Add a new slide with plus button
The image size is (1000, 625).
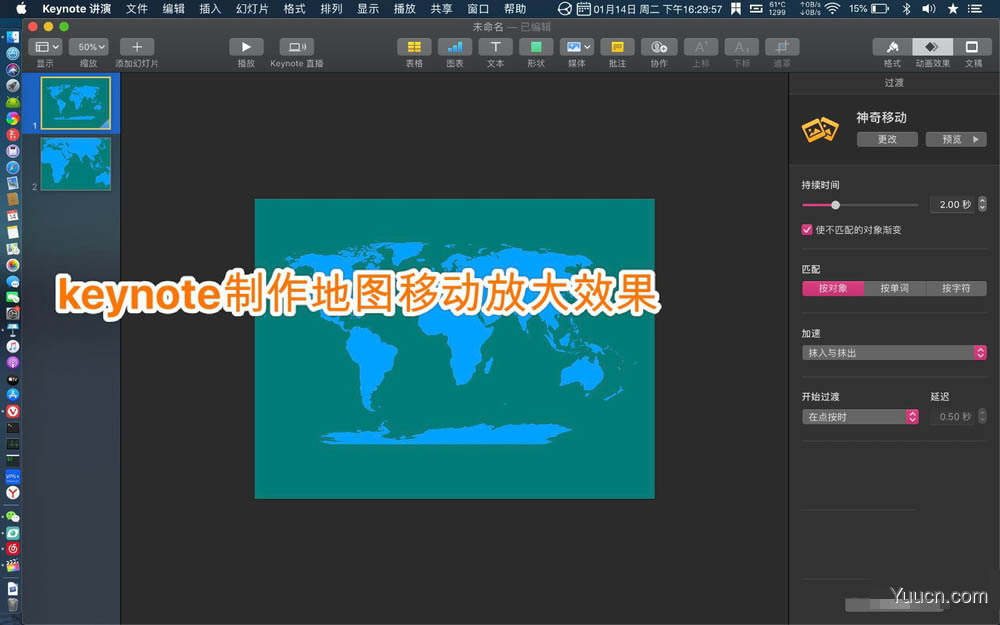tap(136, 47)
